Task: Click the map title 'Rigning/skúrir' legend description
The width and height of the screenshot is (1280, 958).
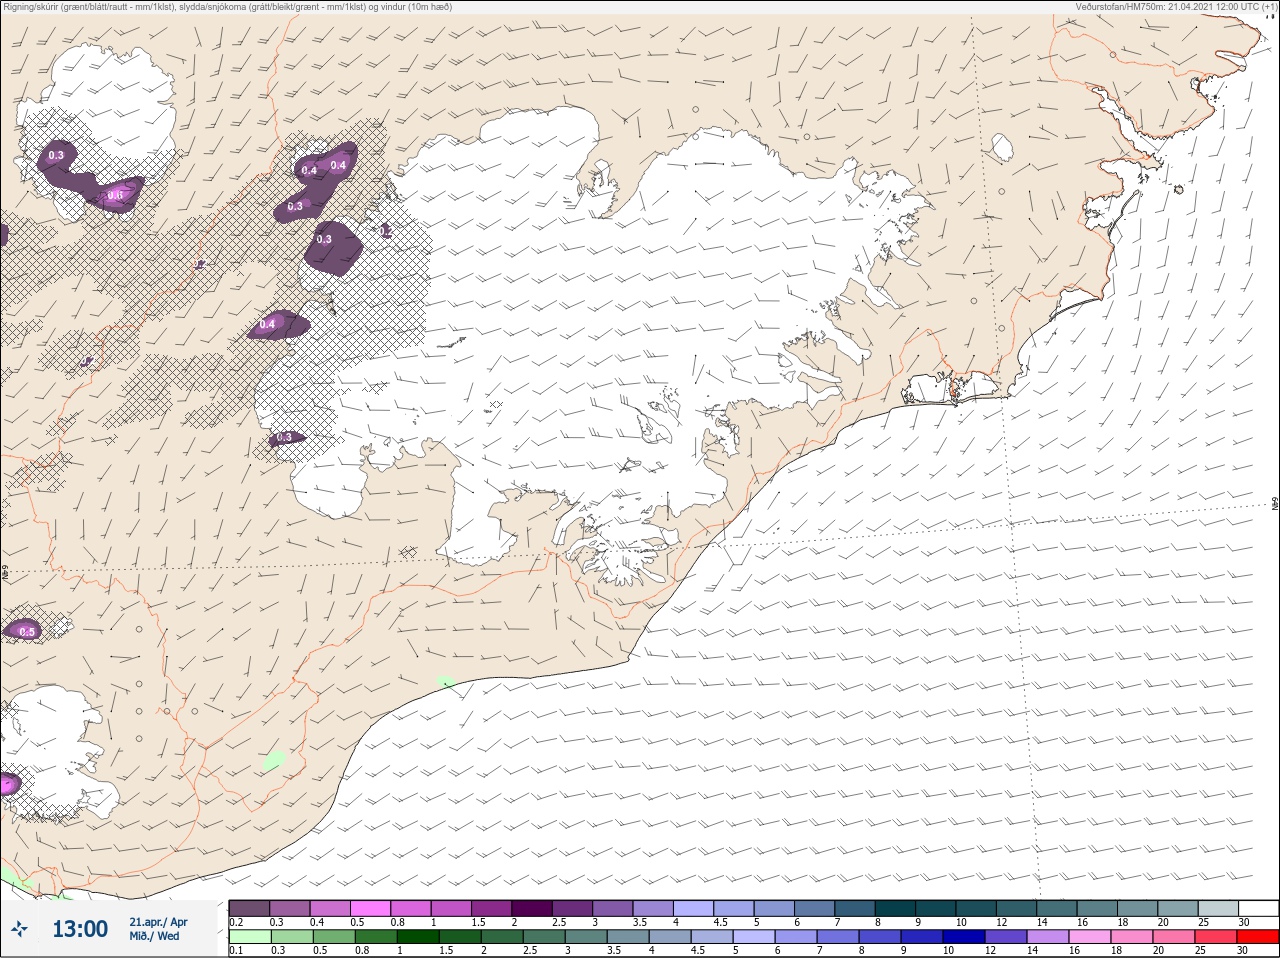Action: [227, 7]
